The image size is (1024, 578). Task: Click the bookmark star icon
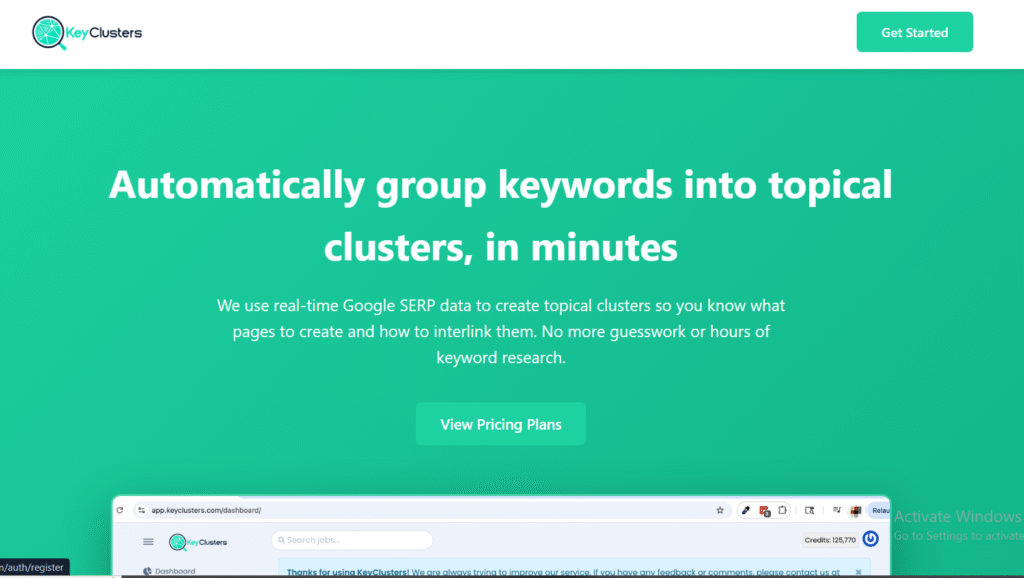point(720,510)
